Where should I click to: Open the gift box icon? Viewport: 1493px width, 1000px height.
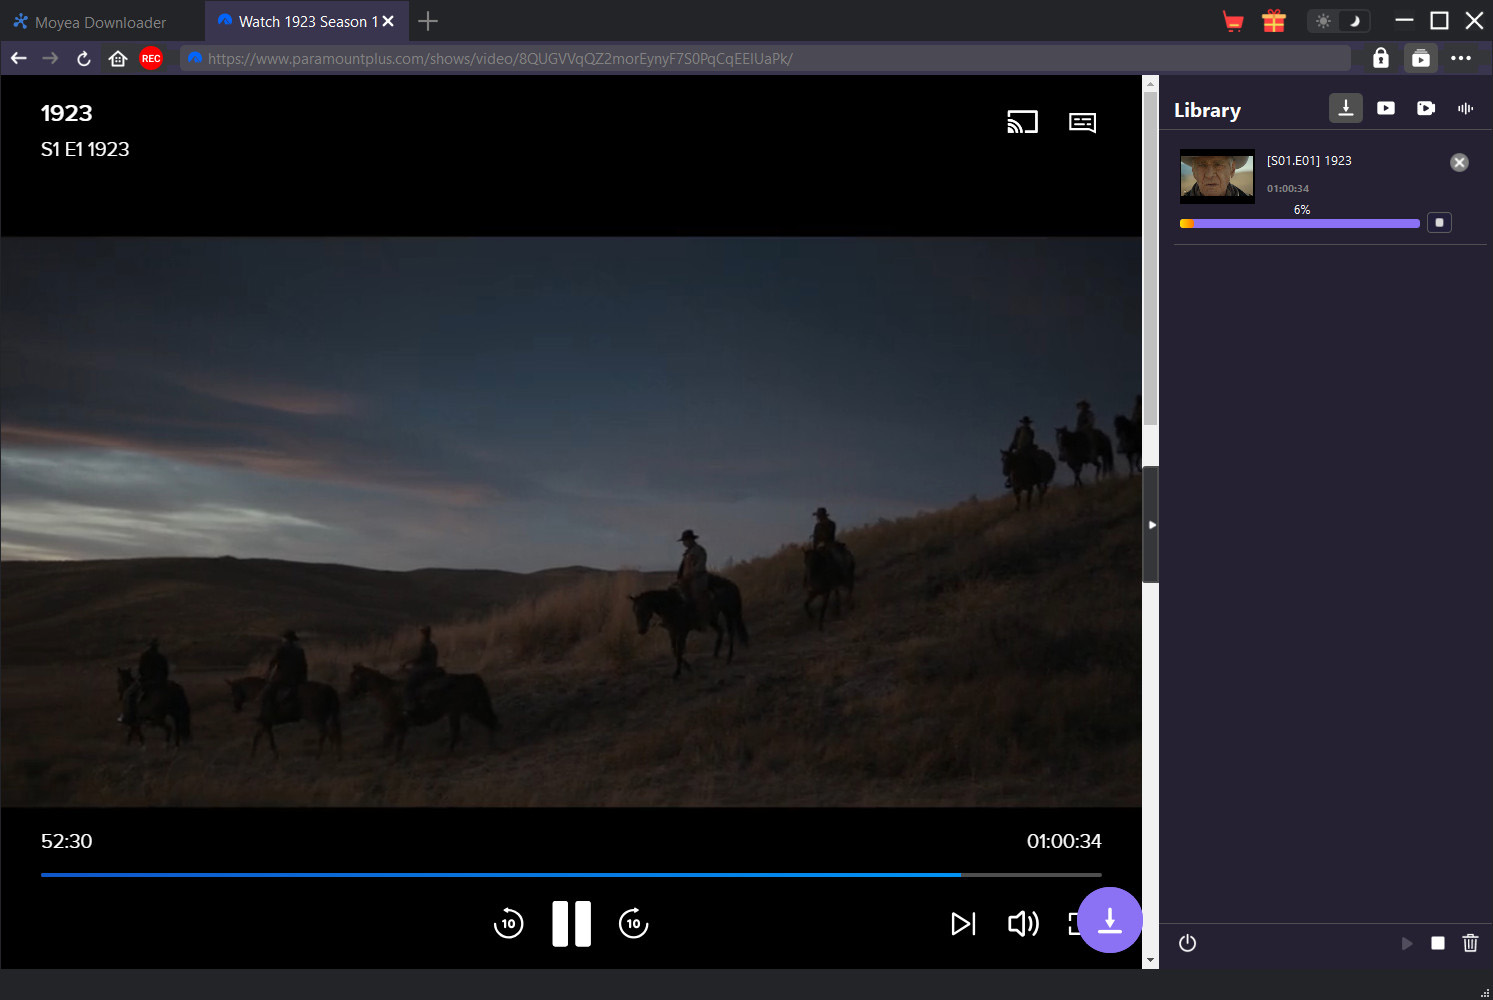point(1274,21)
